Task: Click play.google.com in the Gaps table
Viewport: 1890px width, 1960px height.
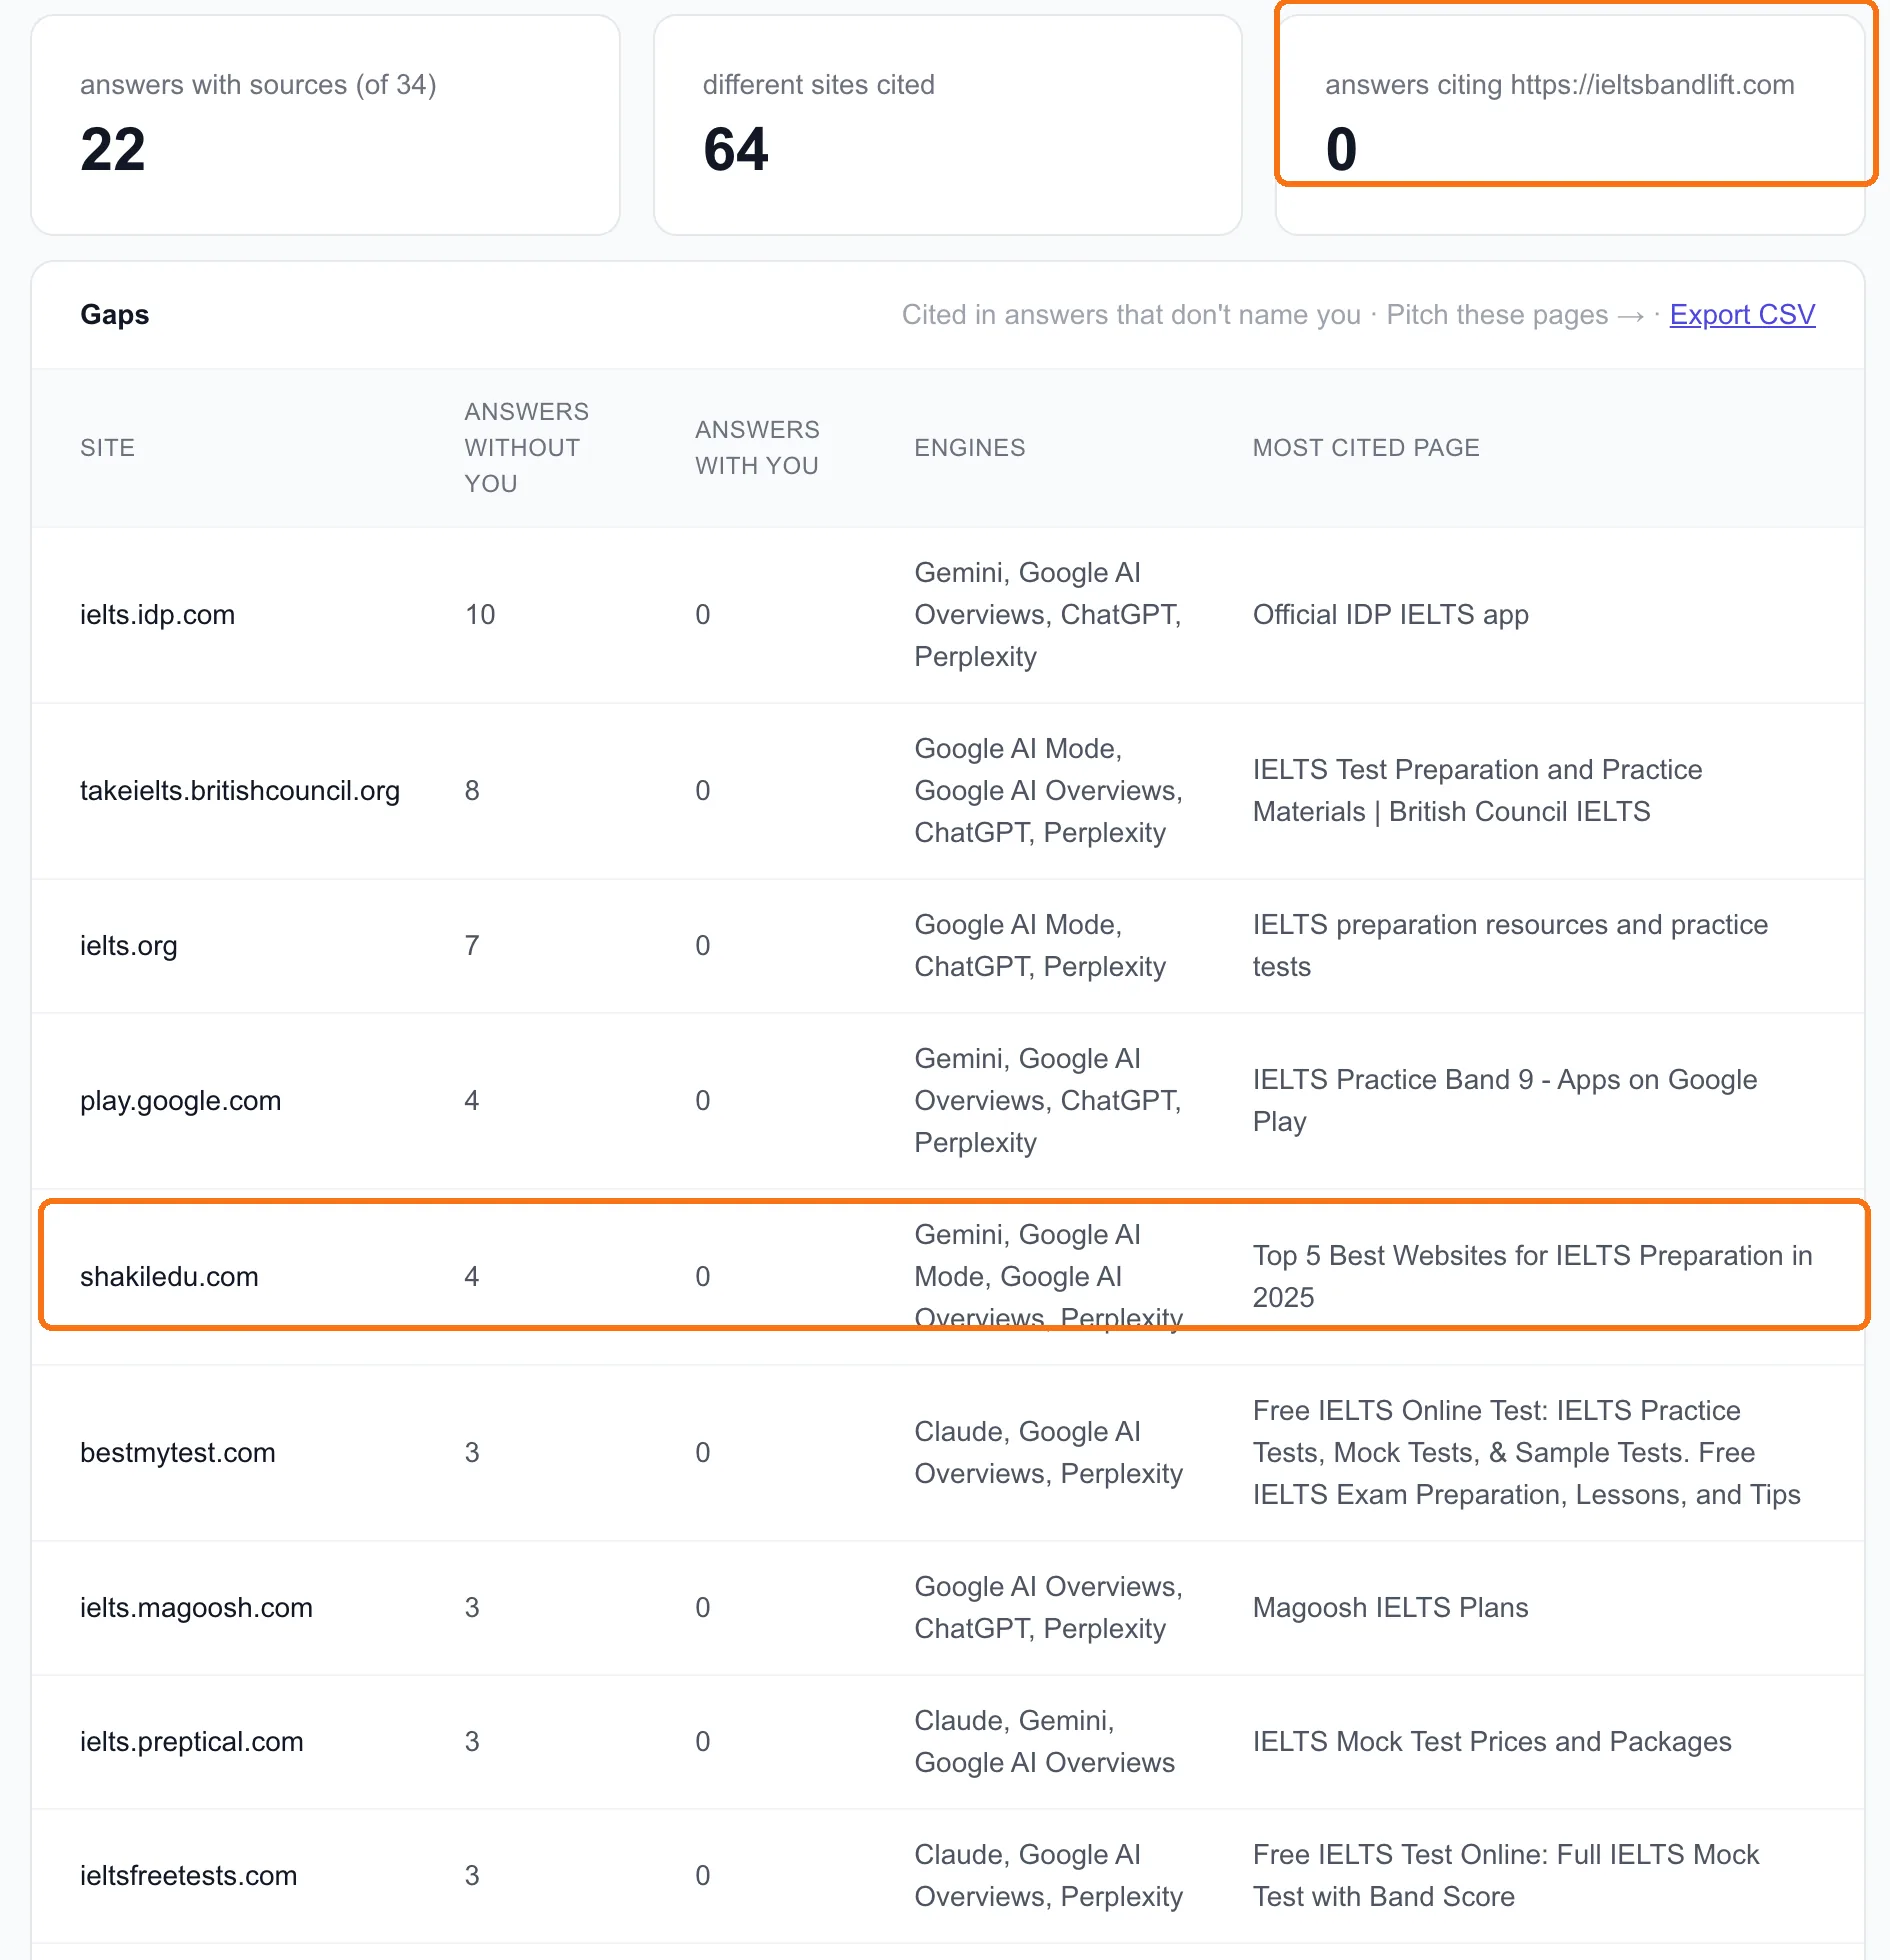Action: tap(180, 1100)
